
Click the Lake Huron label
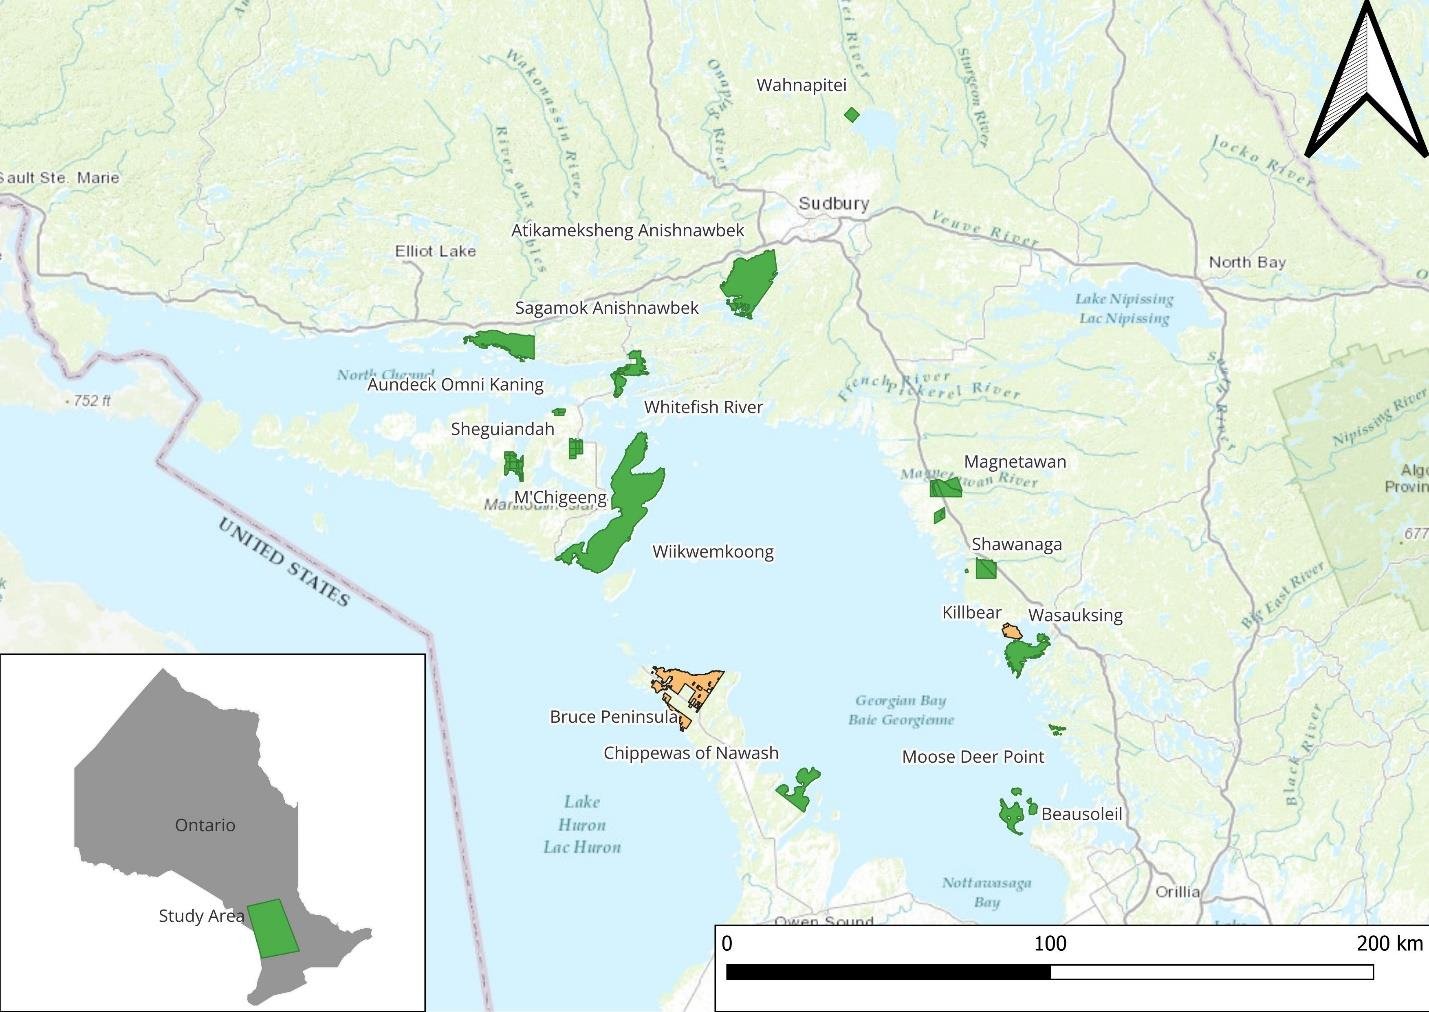(582, 824)
